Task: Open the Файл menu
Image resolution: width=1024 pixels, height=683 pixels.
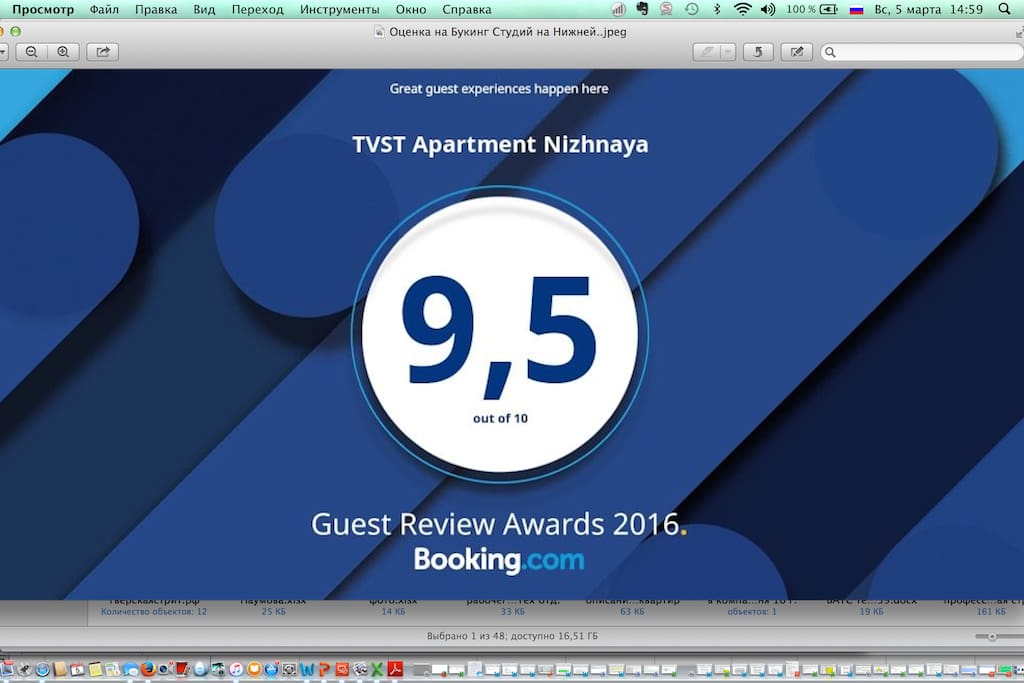Action: click(x=104, y=10)
